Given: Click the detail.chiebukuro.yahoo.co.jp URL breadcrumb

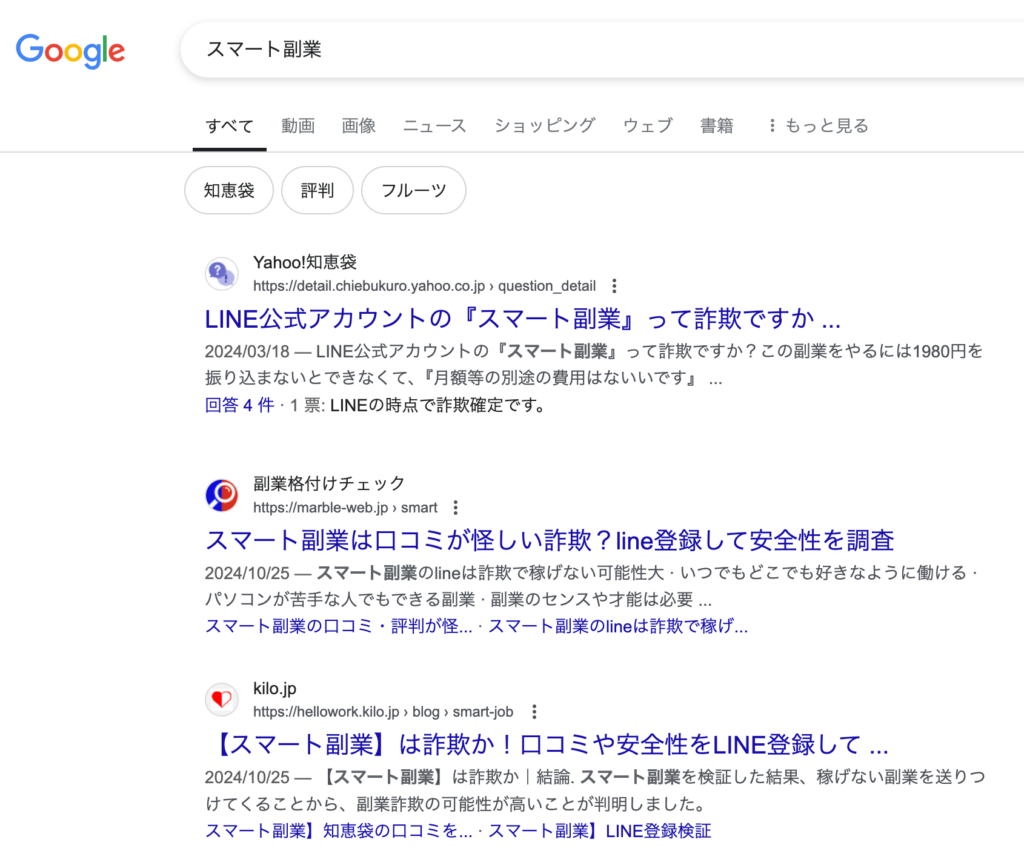Looking at the screenshot, I should pos(424,286).
